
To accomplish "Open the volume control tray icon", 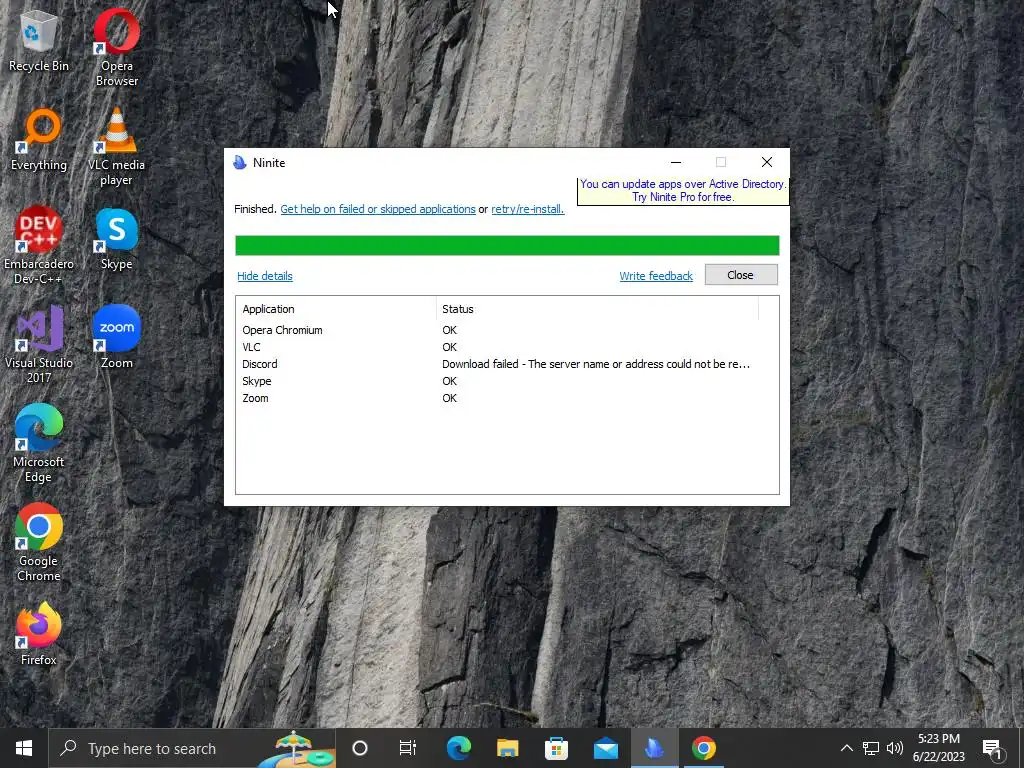I will (895, 748).
